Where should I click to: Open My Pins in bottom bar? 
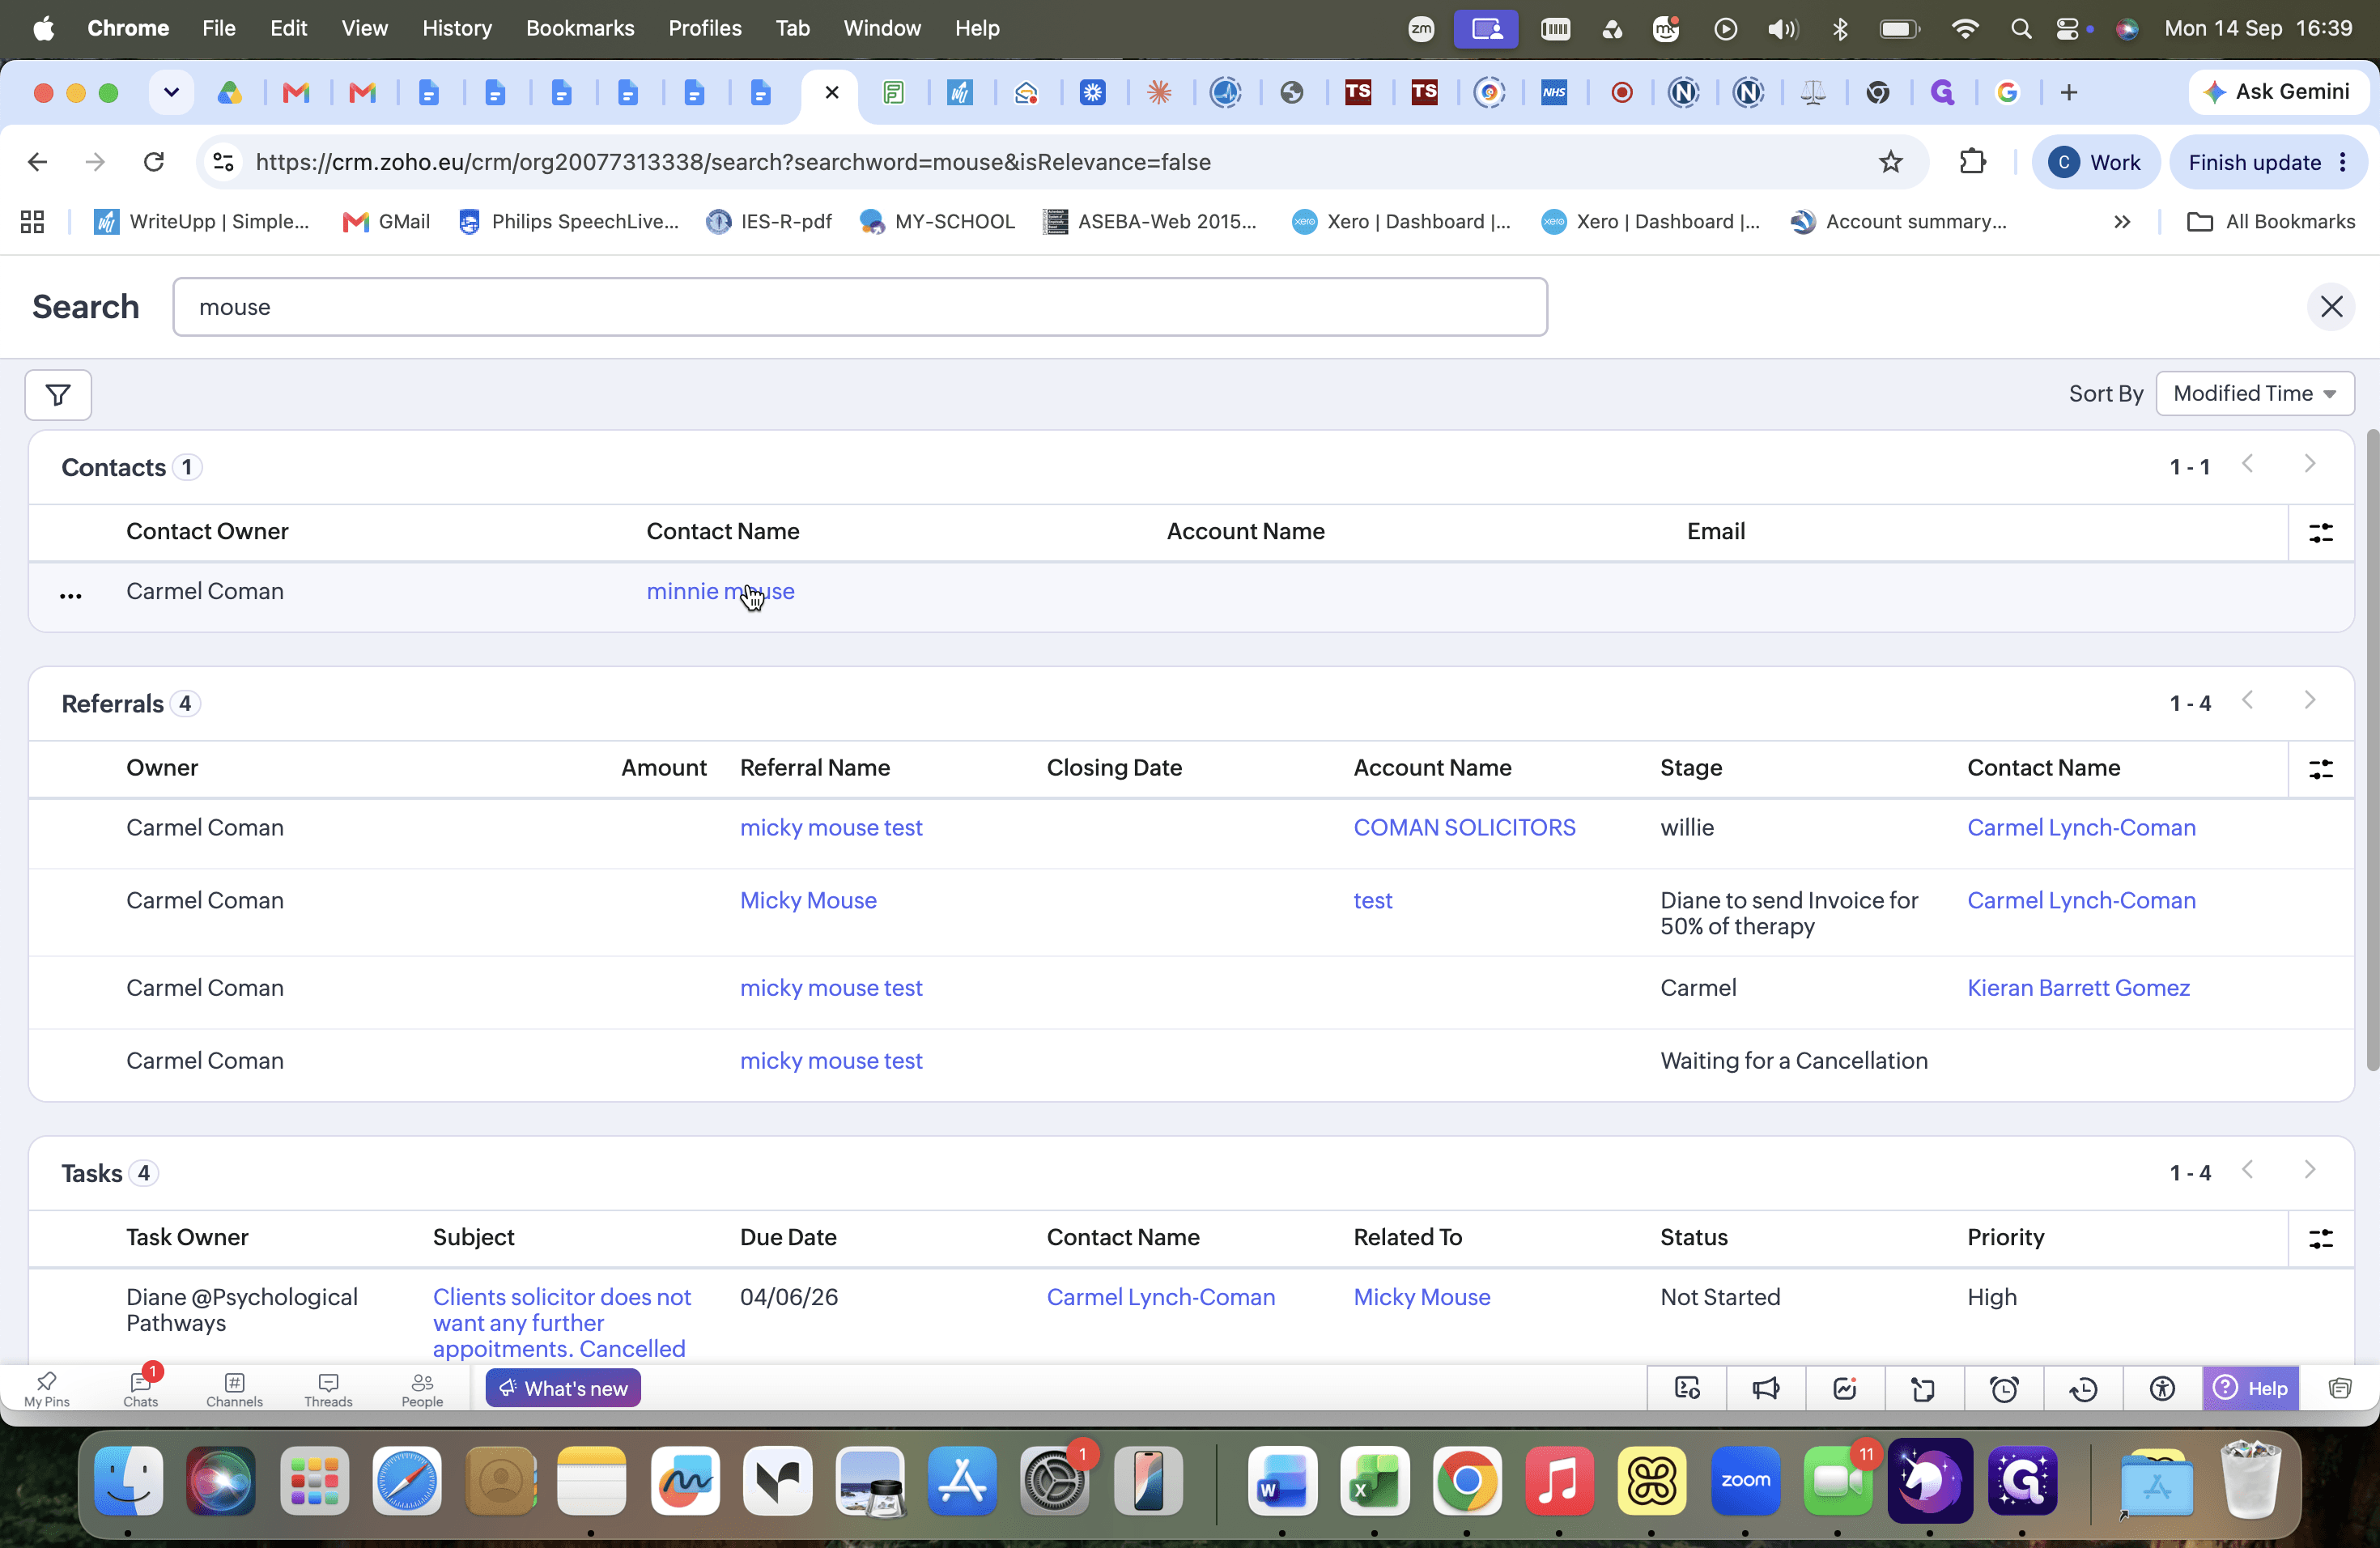(x=47, y=1389)
